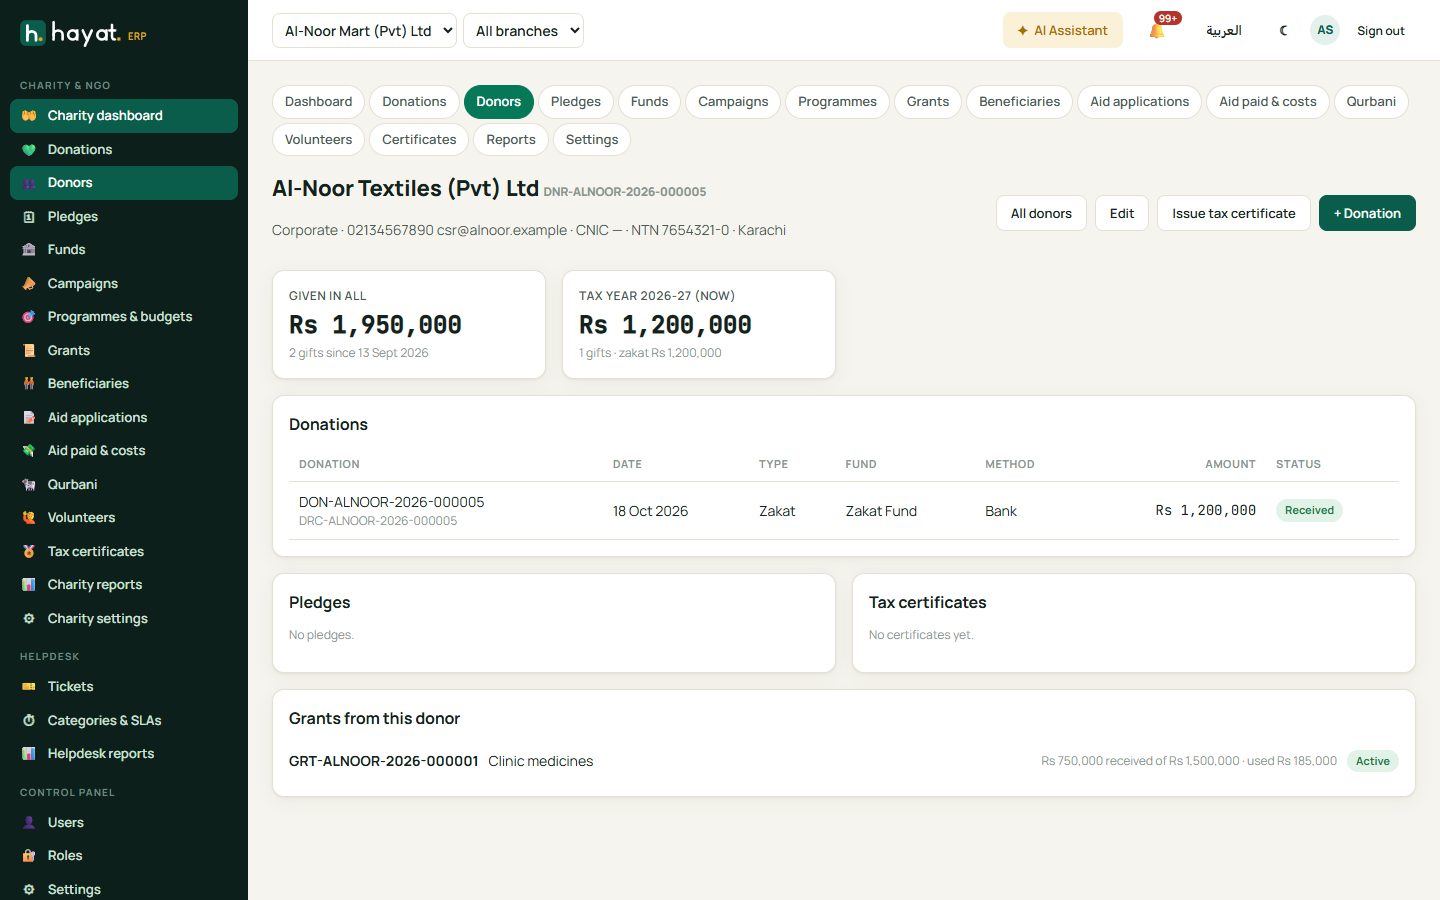
Task: Click the Aid applications sidebar icon
Action: [x=29, y=418]
